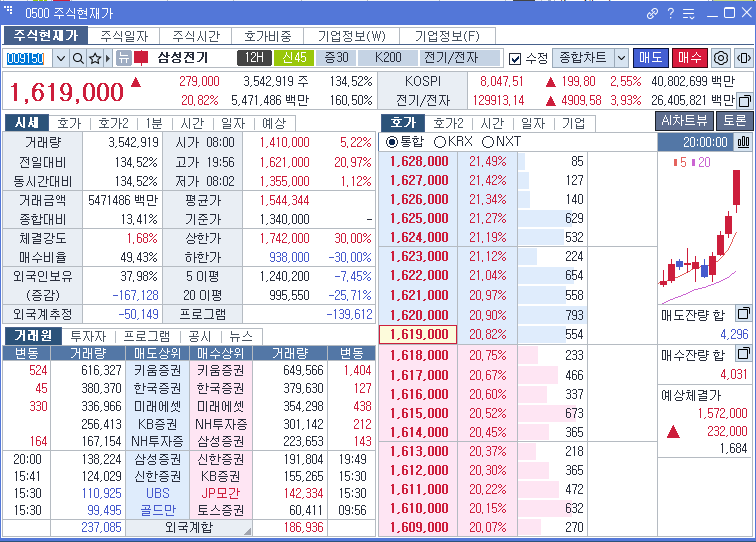Image resolution: width=756 pixels, height=542 pixels.
Task: Open the 뉴스 tab
Action: click(x=241, y=336)
